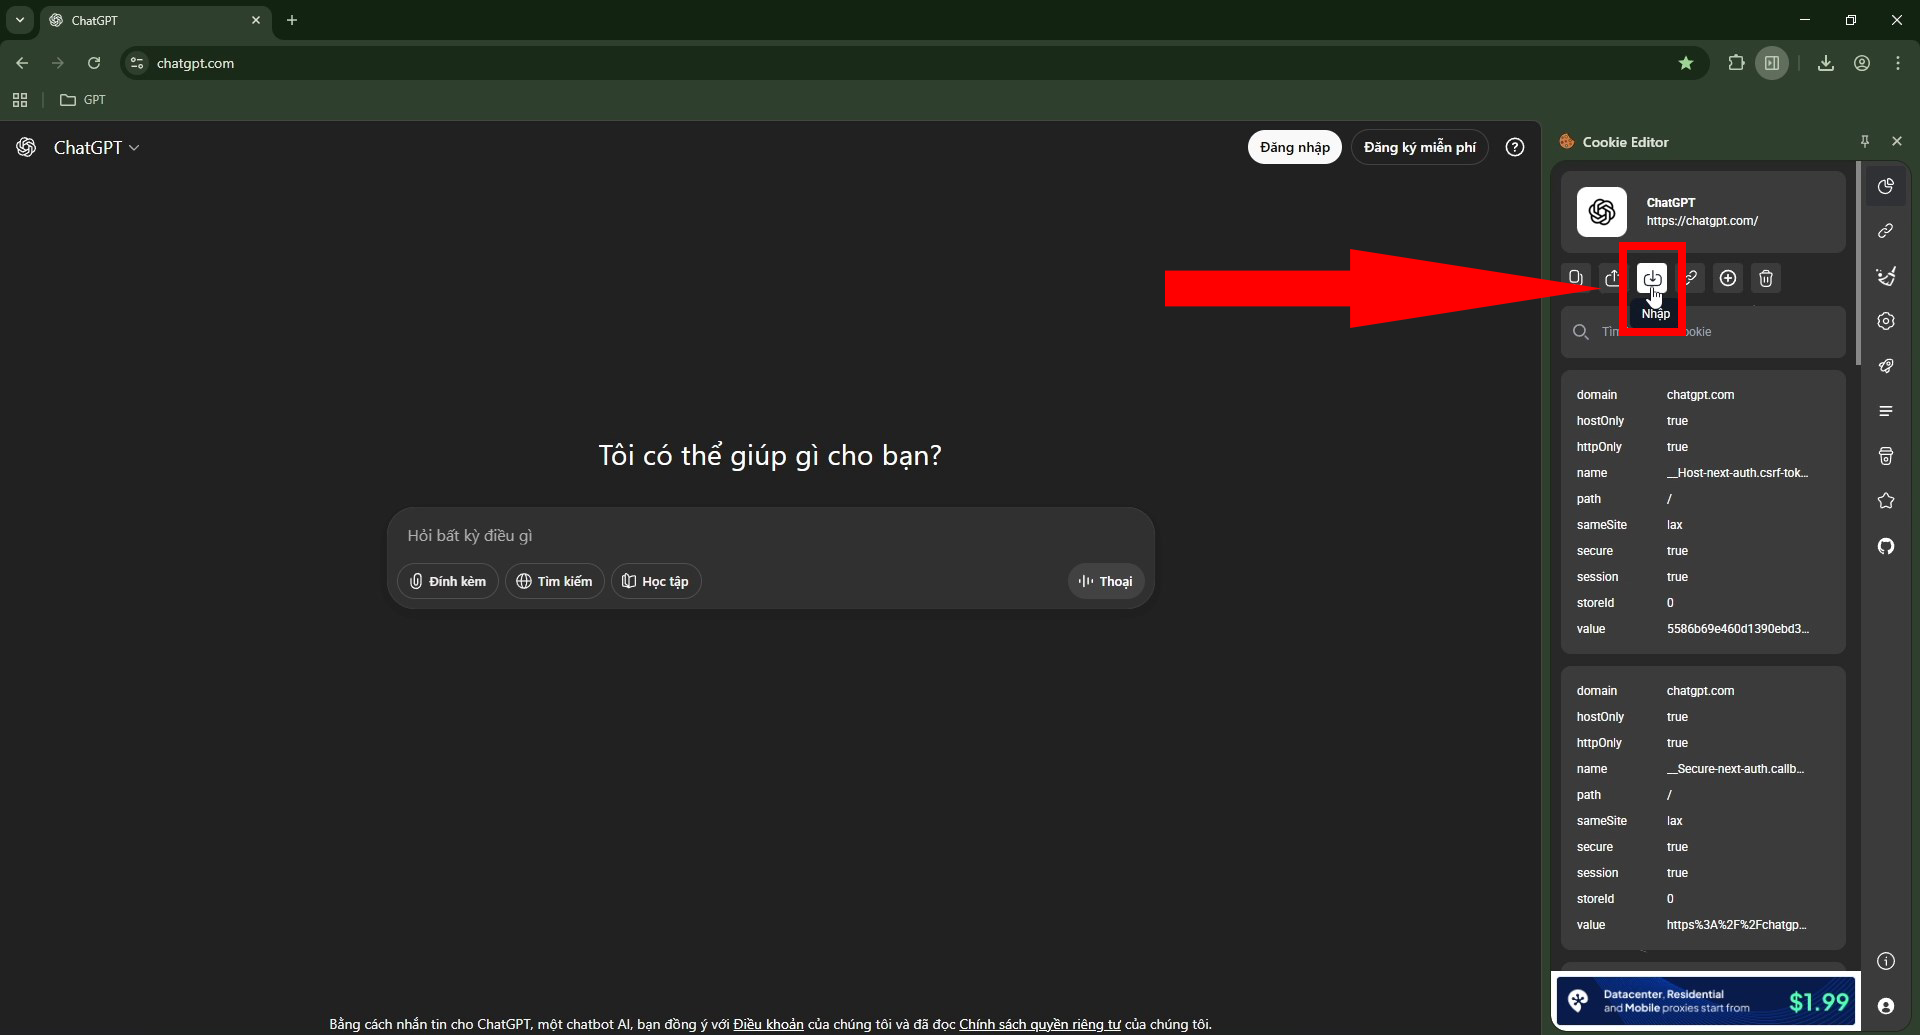Open the tab search dropdown arrow
Image resolution: width=1920 pixels, height=1035 pixels.
coord(20,20)
